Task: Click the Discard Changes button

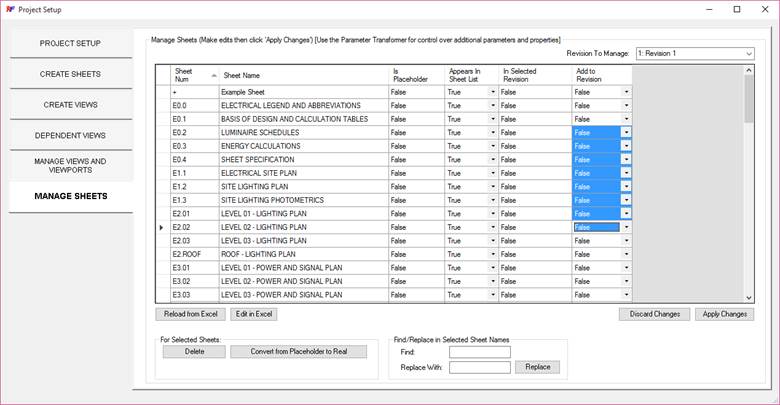Action: (653, 314)
